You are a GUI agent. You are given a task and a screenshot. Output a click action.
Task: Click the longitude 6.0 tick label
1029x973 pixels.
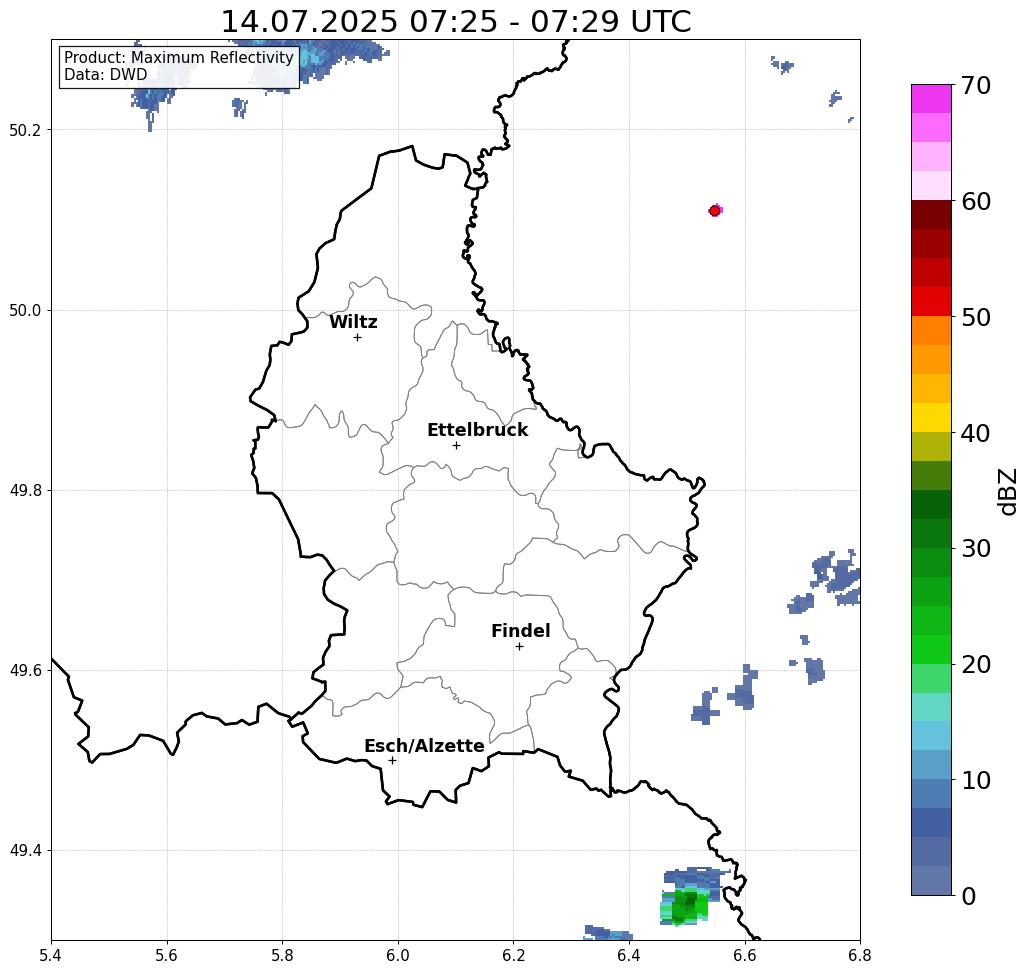tap(398, 955)
